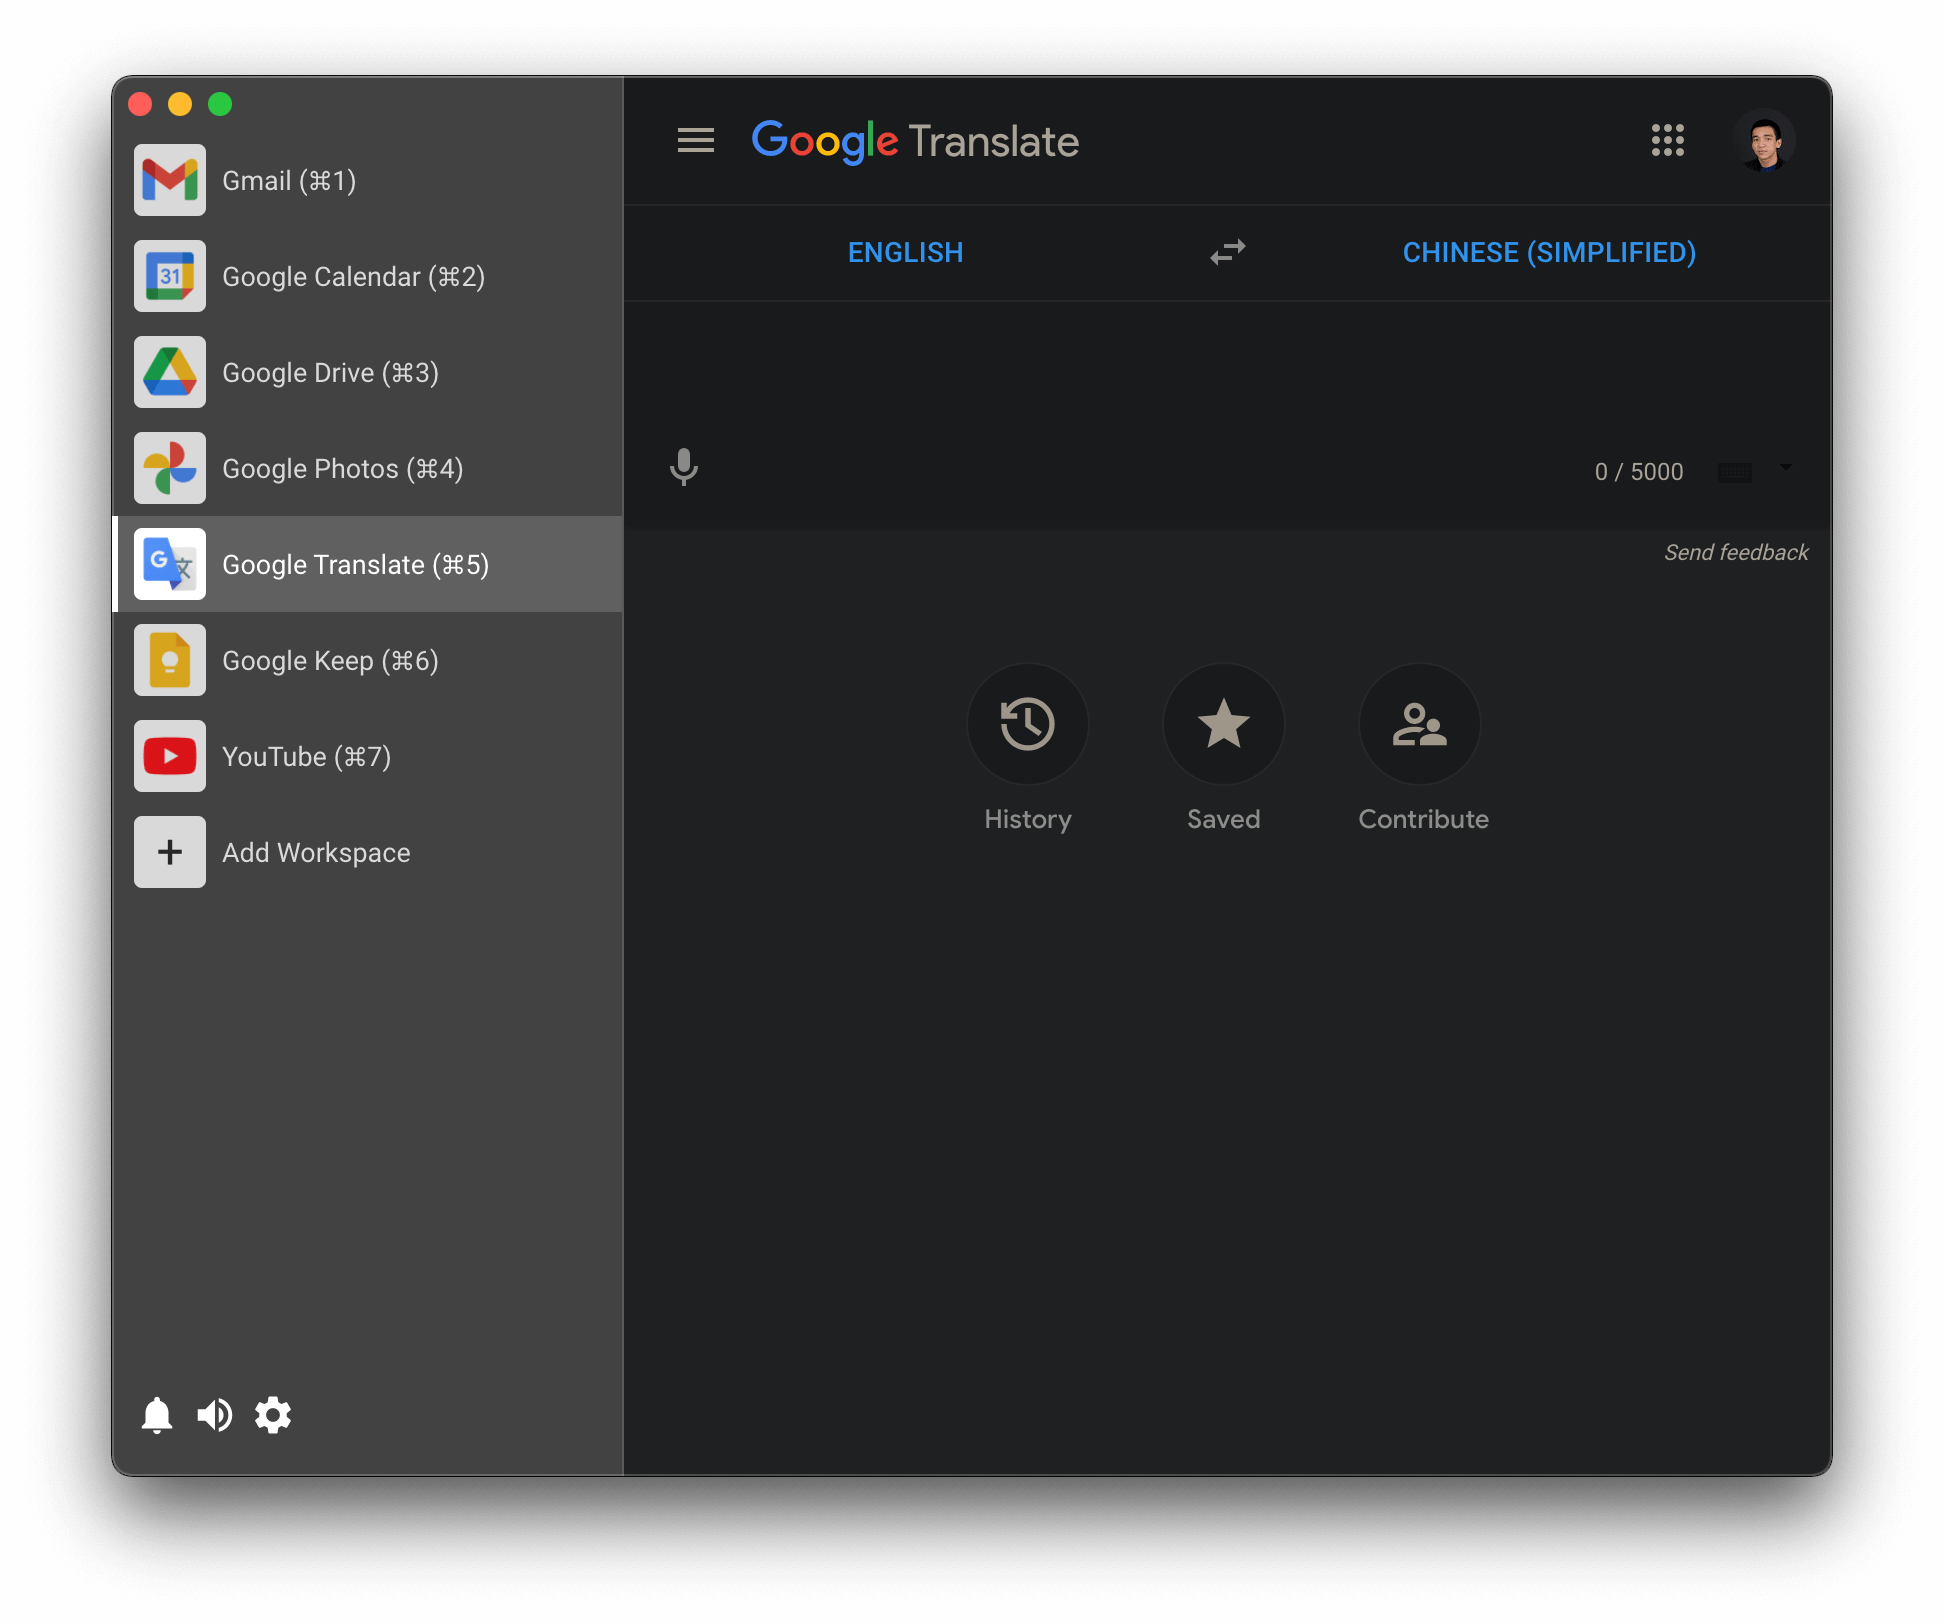Click the Add Workspace label
The width and height of the screenshot is (1944, 1624).
(x=316, y=853)
